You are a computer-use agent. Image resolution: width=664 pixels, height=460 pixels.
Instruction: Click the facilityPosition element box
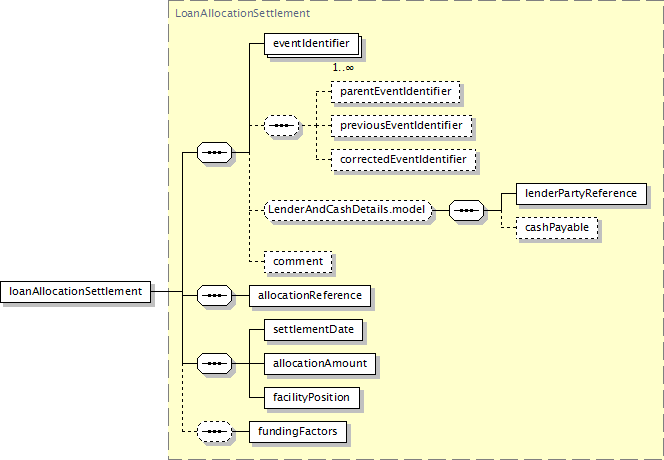pos(312,398)
